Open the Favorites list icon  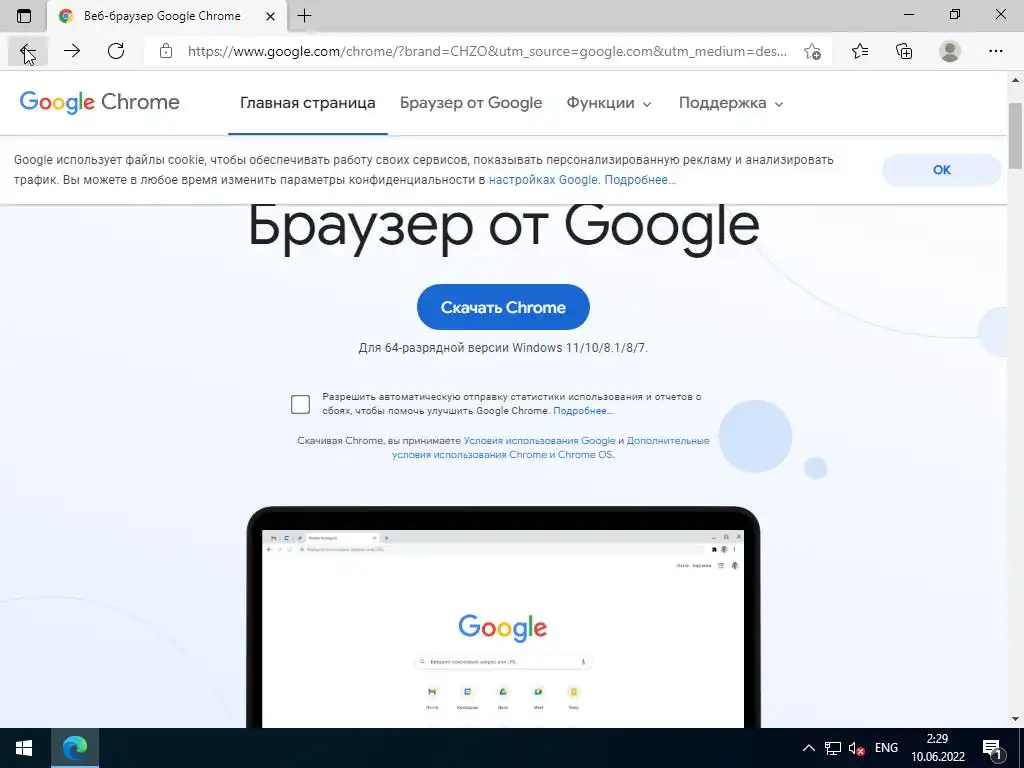860,51
